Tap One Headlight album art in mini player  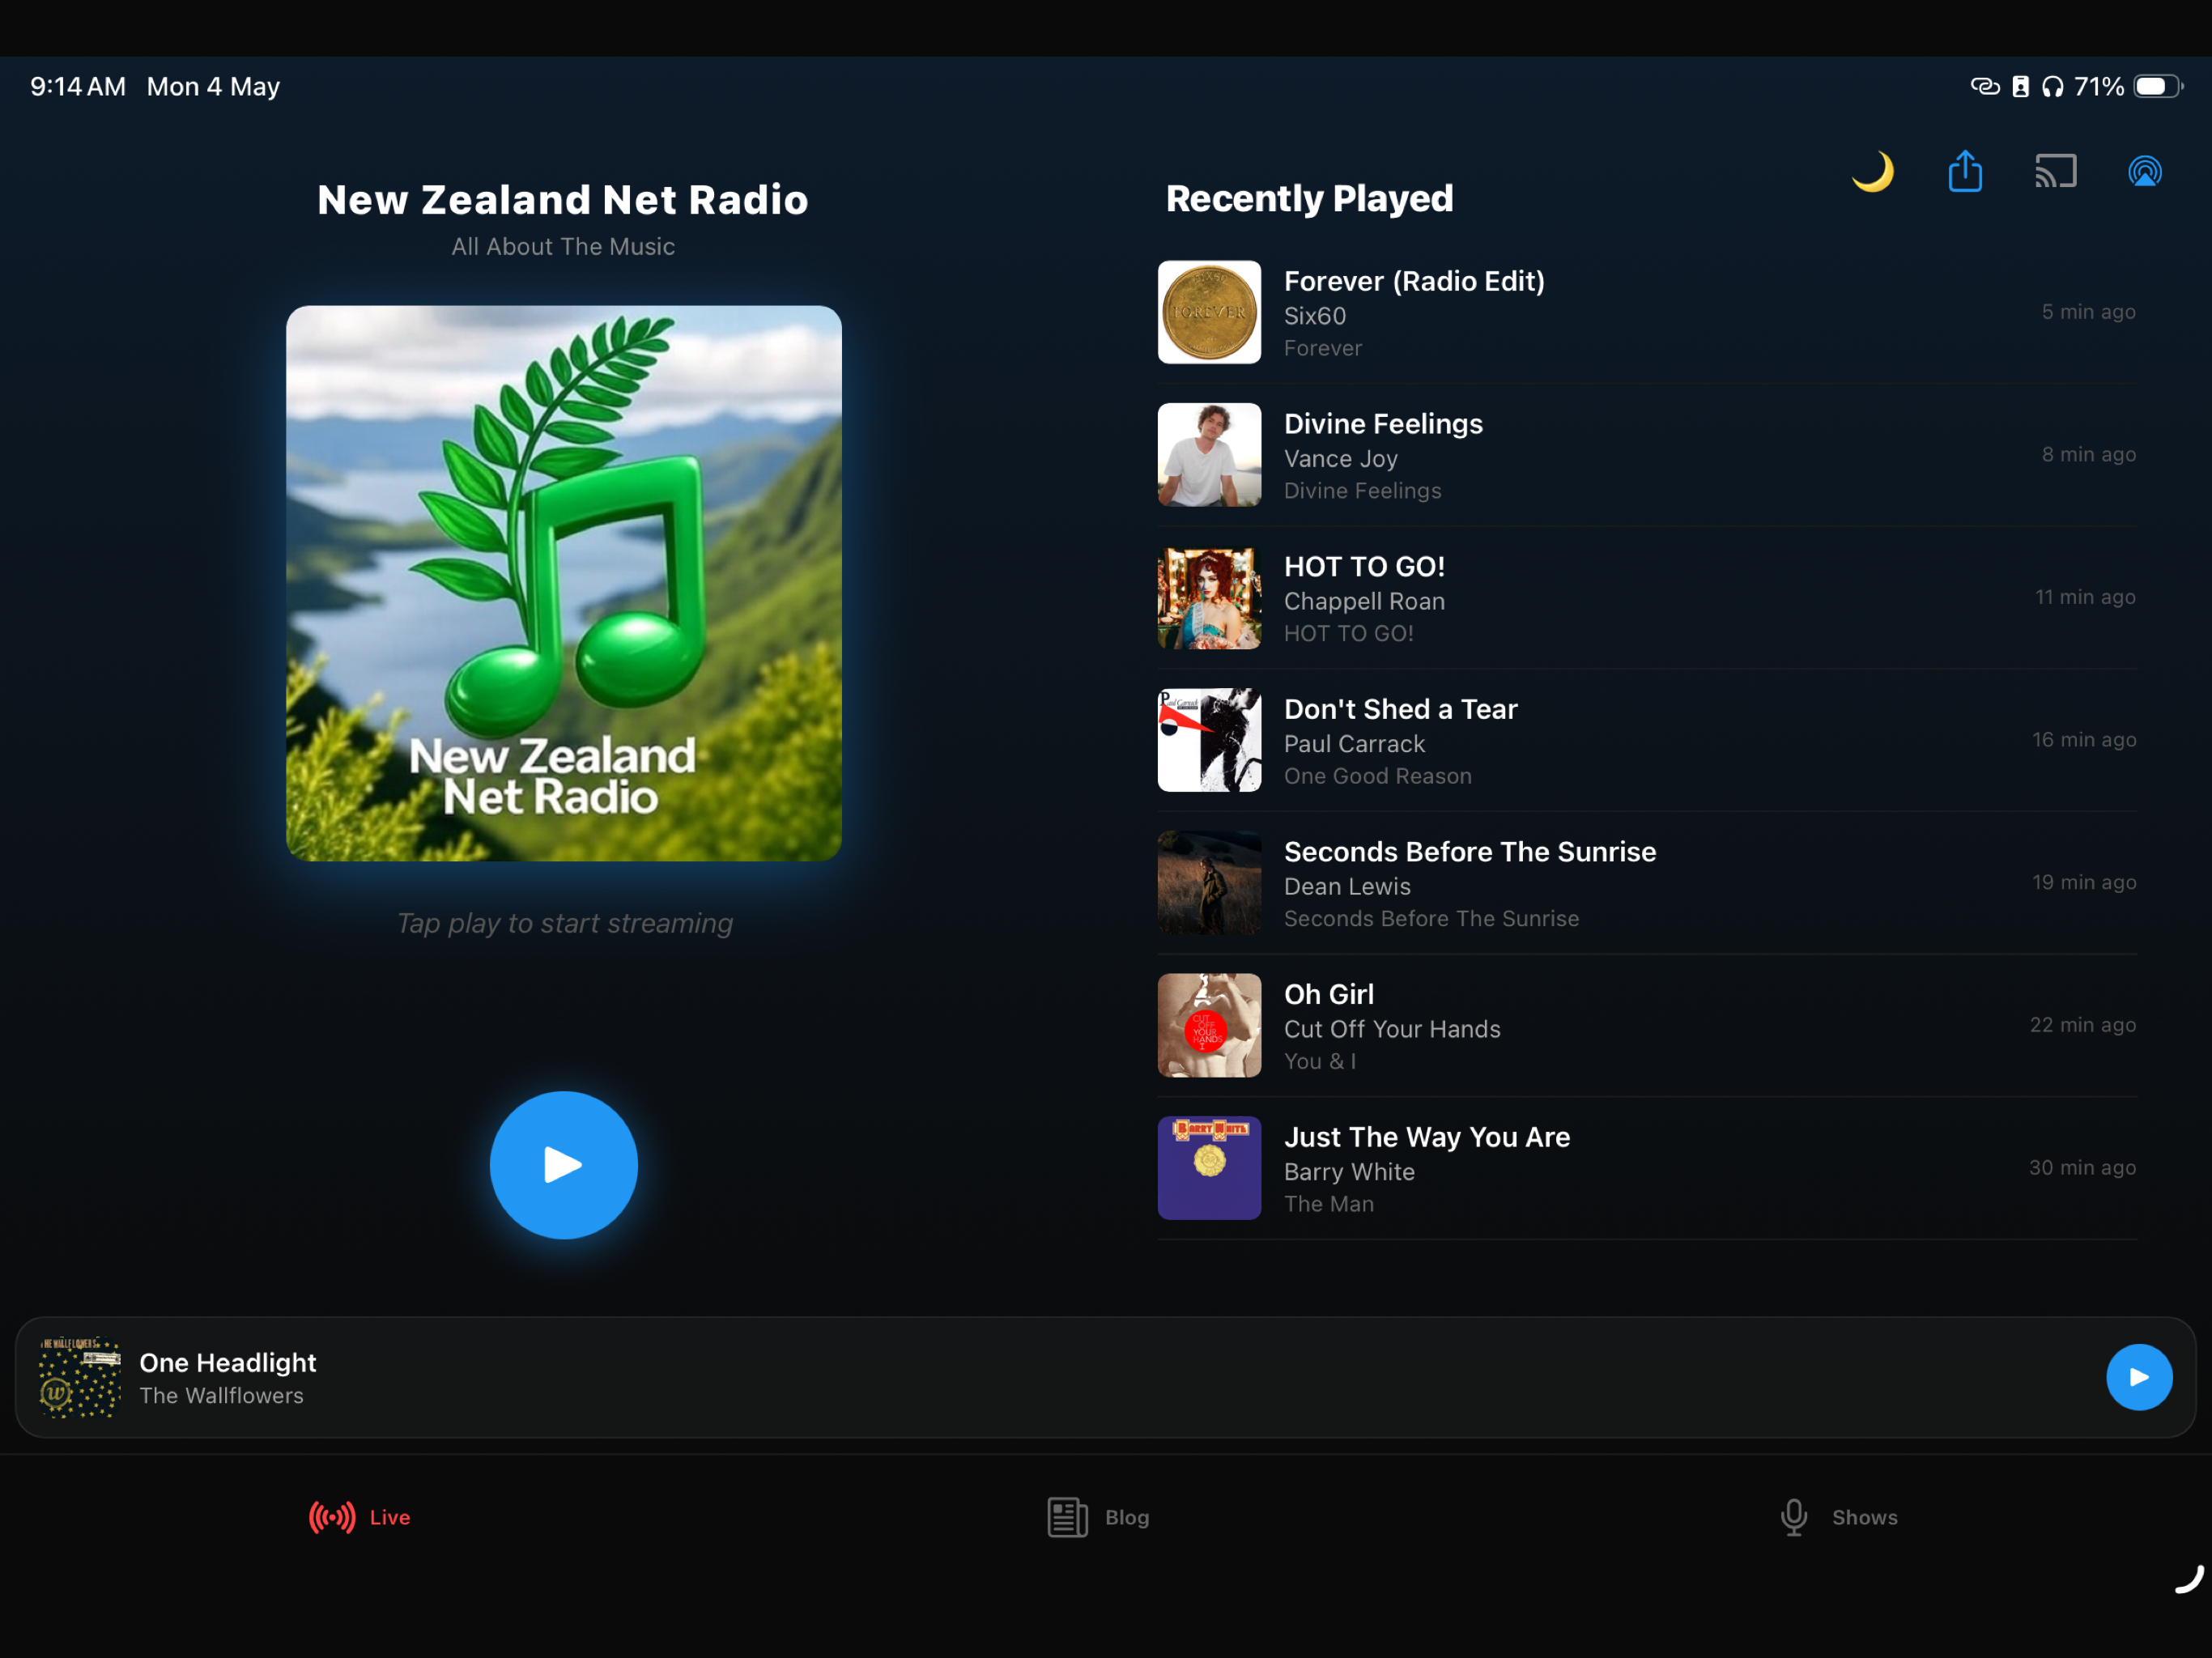tap(79, 1376)
